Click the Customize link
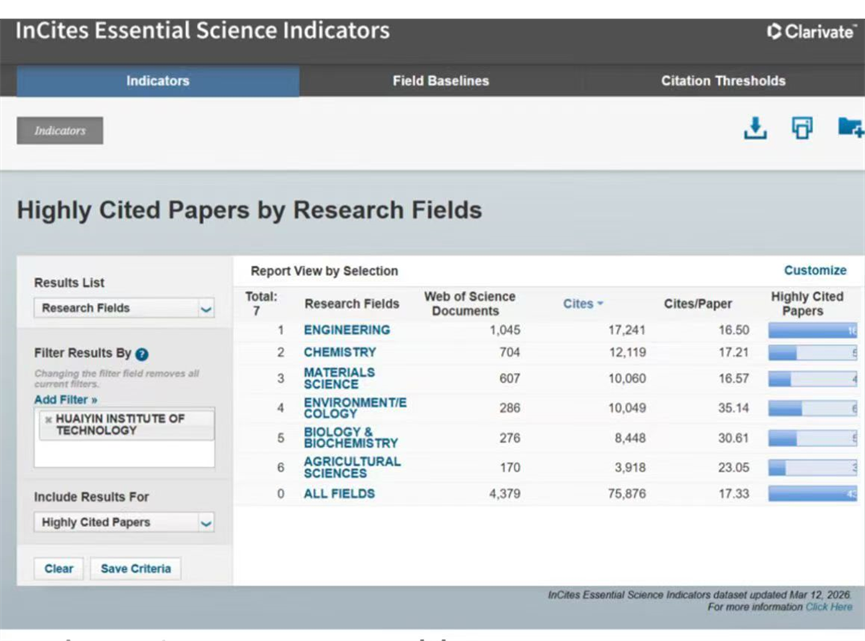 (815, 270)
